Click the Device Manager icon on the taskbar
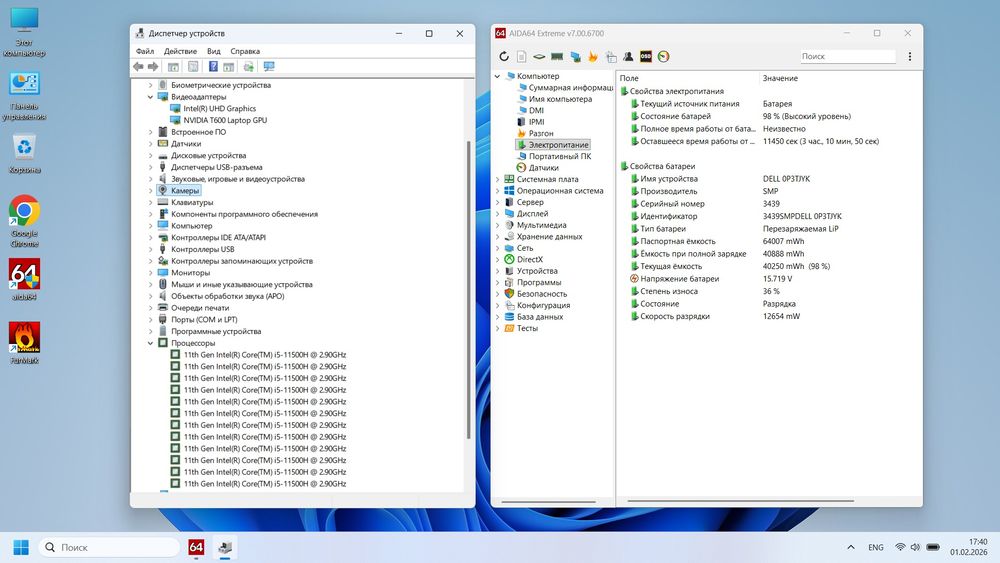1000x563 pixels. pyautogui.click(x=224, y=547)
